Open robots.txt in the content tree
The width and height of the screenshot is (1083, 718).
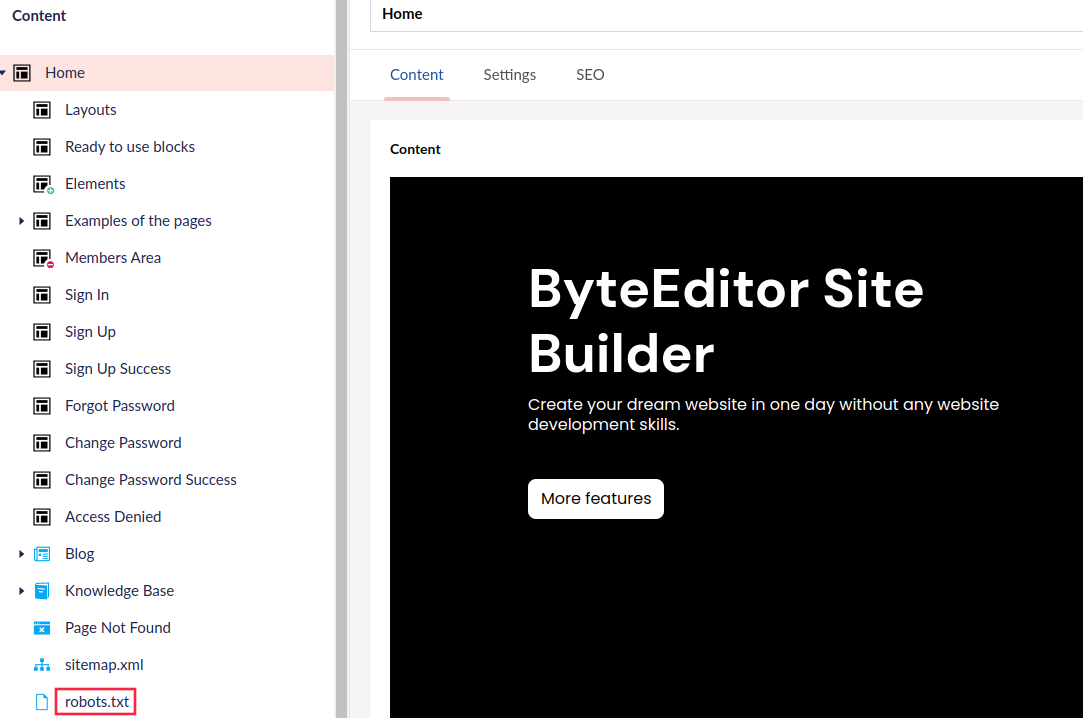[x=97, y=702]
